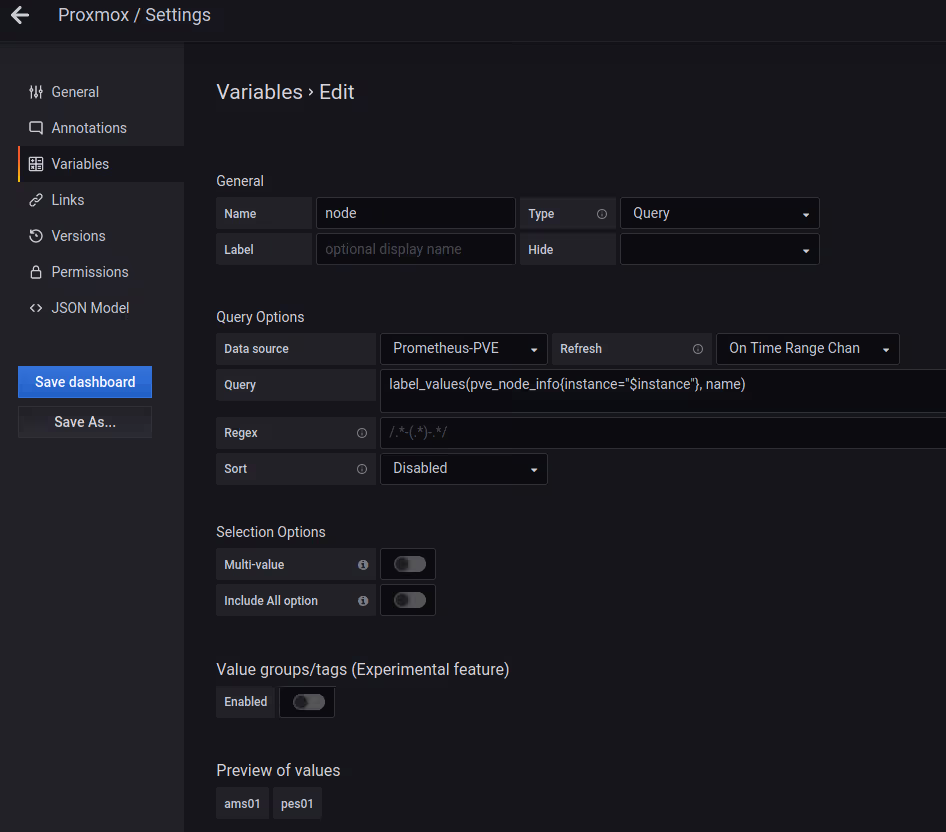Click the Sort info icon
Viewport: 946px width, 832px height.
(362, 469)
